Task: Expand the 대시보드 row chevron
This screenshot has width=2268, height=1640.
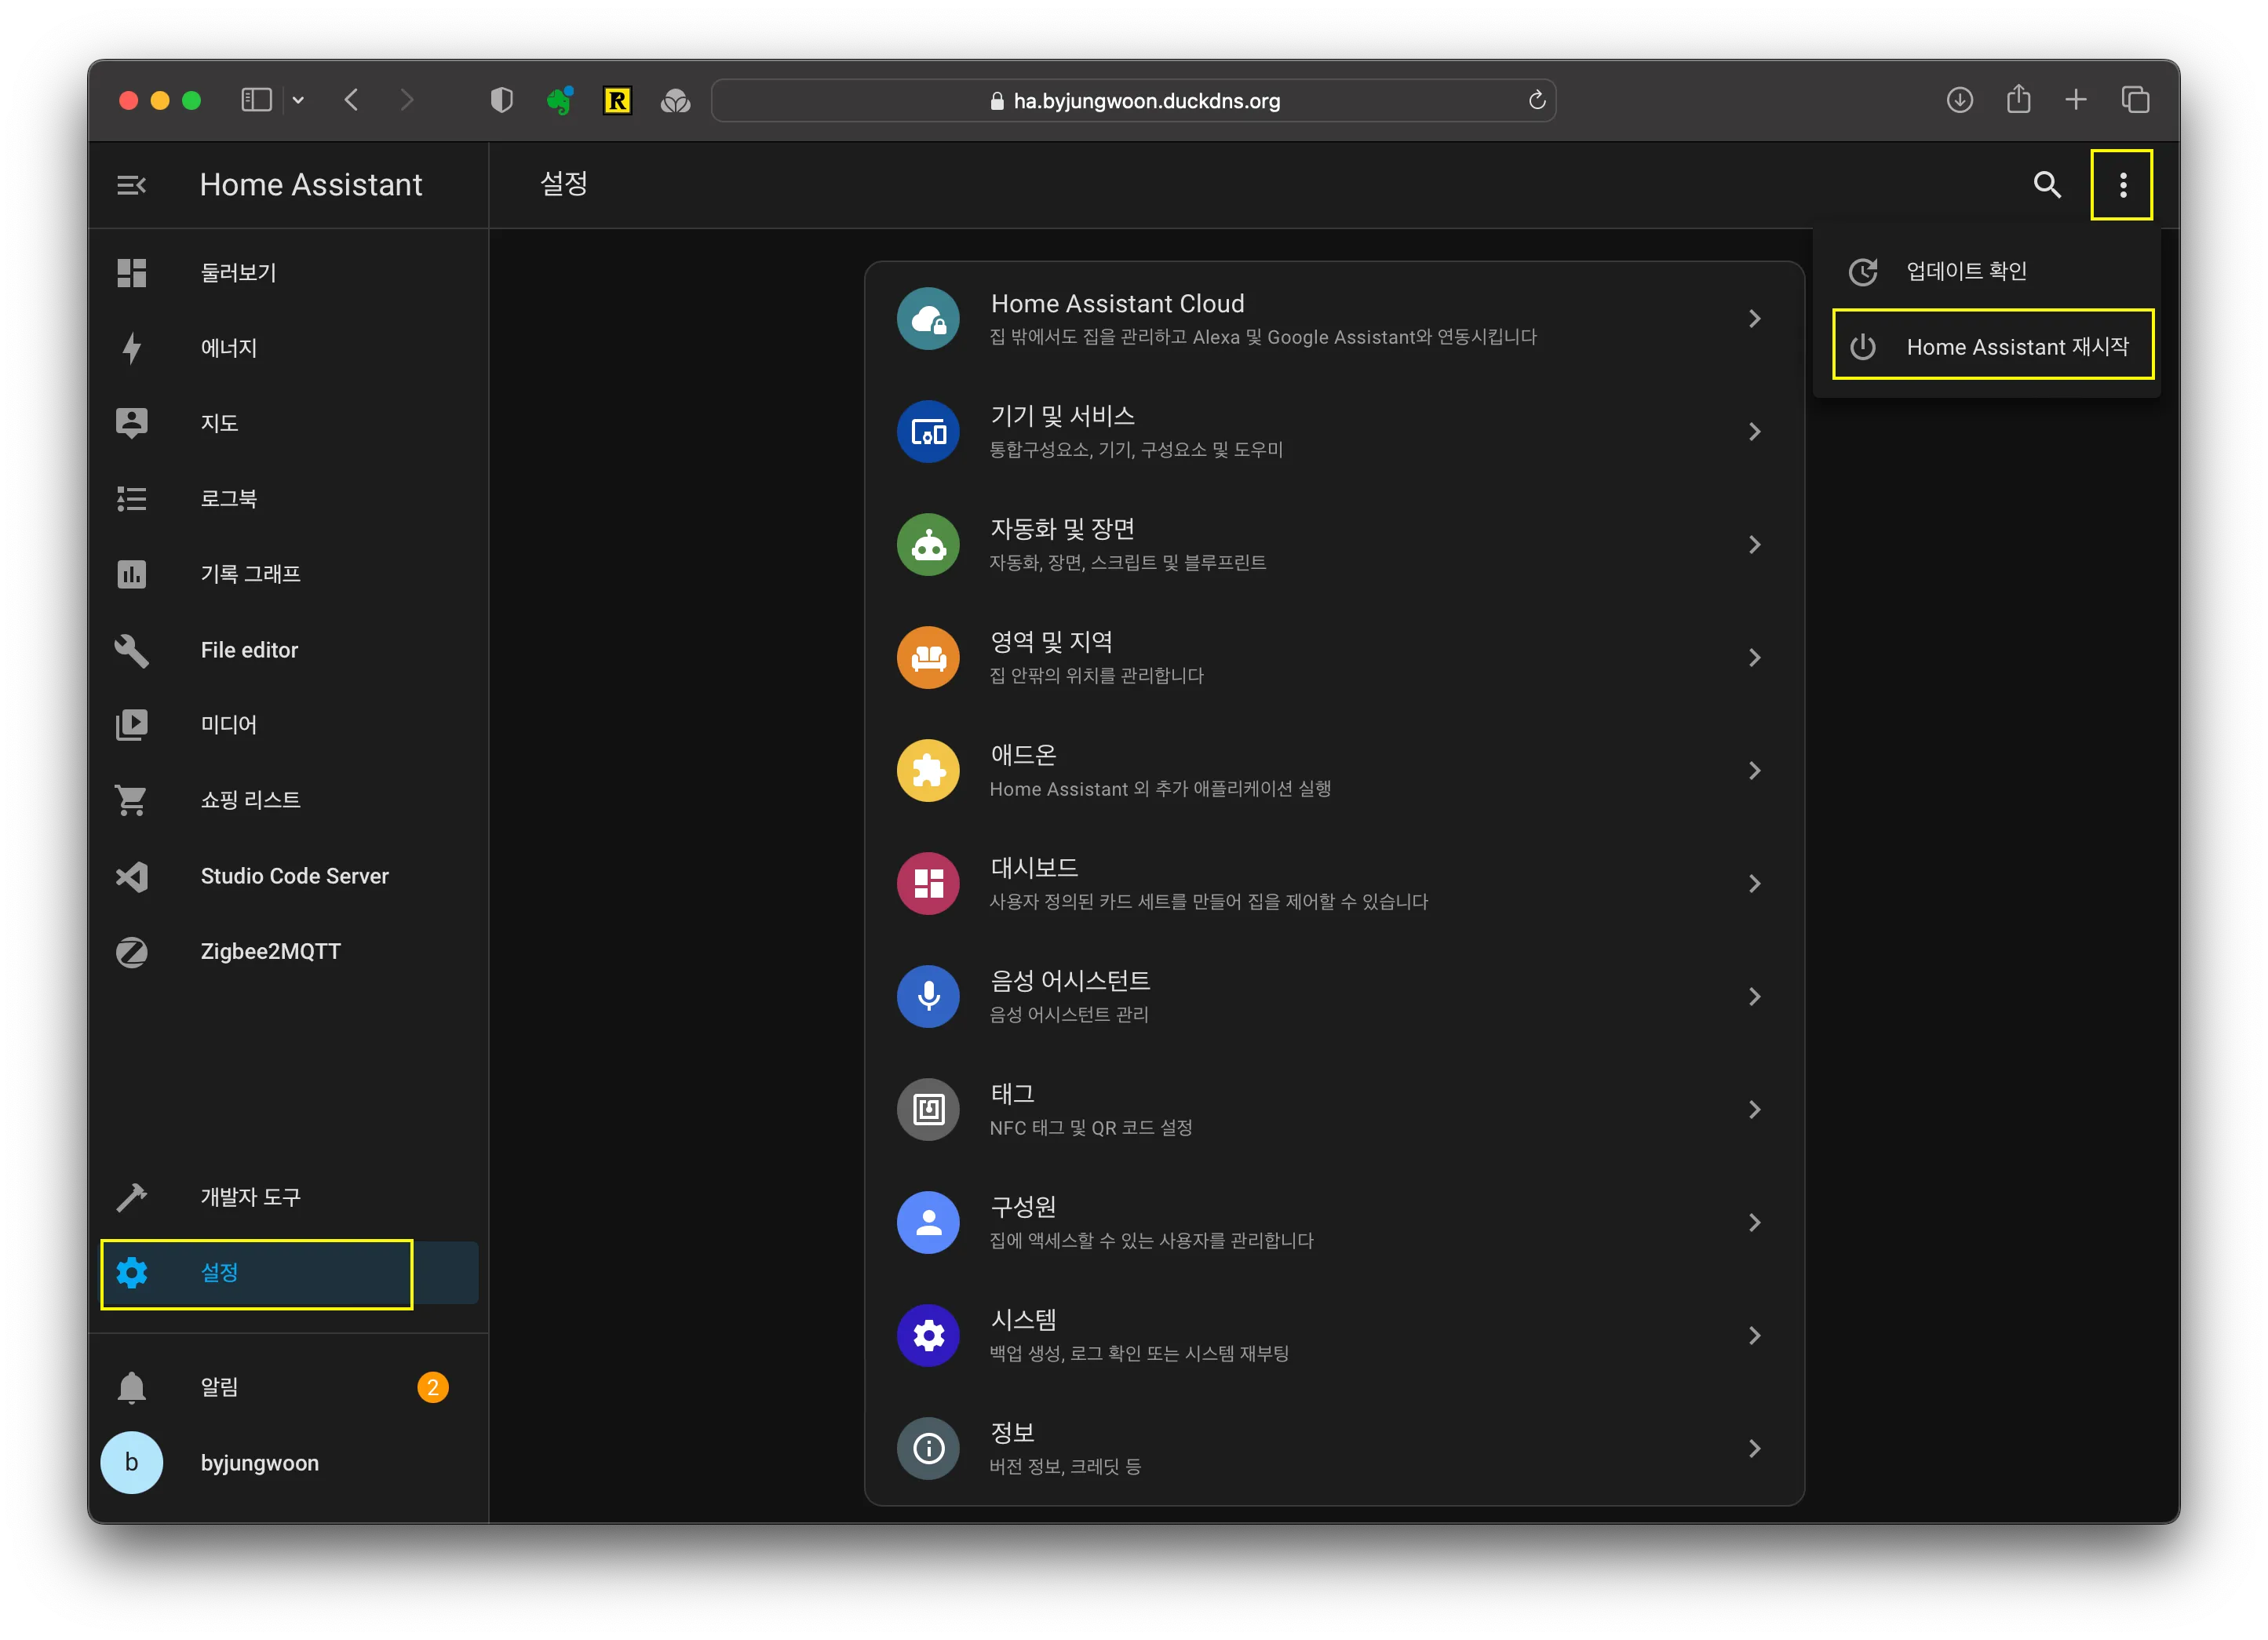Action: [x=1755, y=884]
